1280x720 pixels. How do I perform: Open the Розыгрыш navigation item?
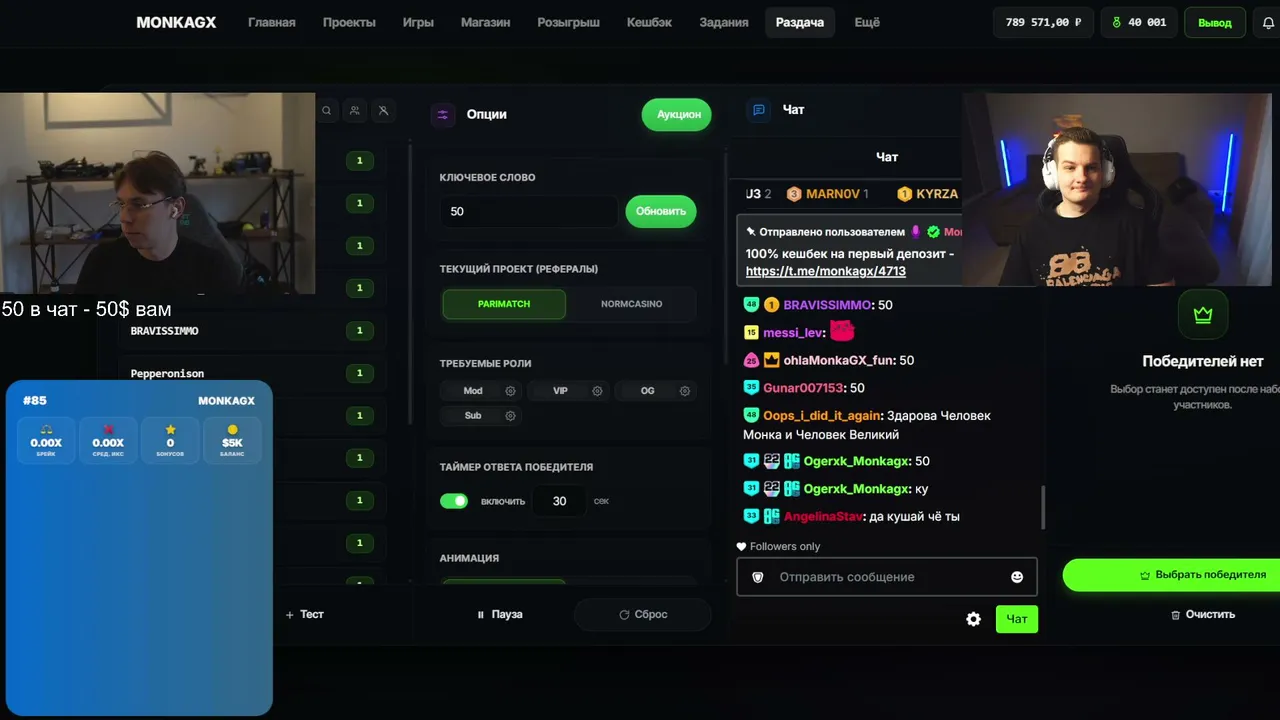pyautogui.click(x=568, y=22)
